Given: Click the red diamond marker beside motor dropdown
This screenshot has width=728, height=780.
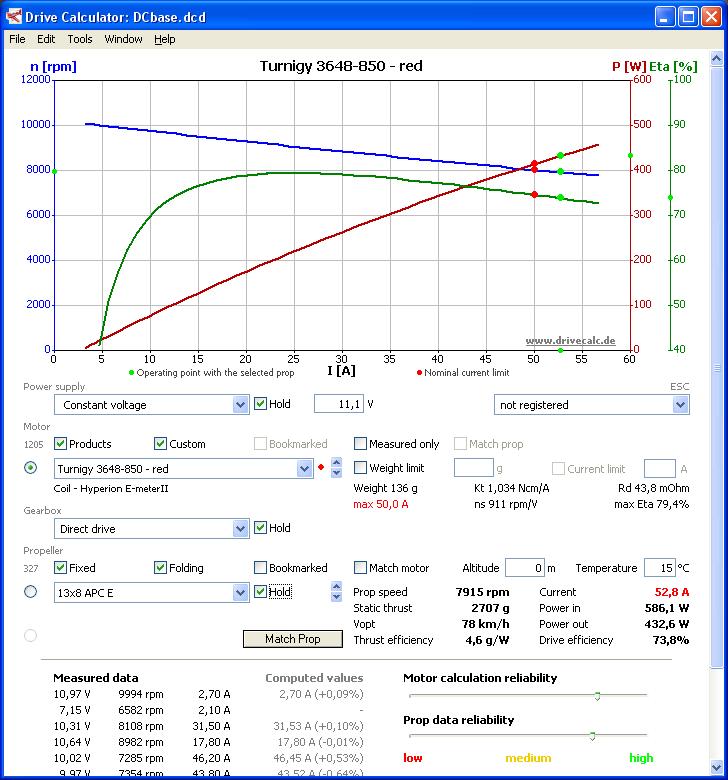Looking at the screenshot, I should tap(321, 467).
